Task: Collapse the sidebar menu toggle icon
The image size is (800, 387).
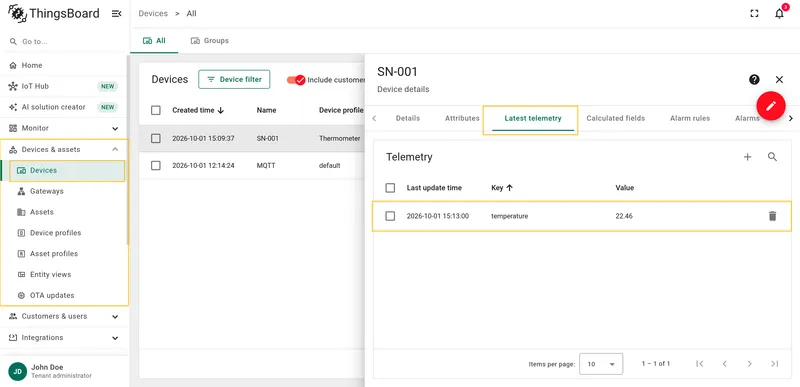Action: (x=116, y=14)
